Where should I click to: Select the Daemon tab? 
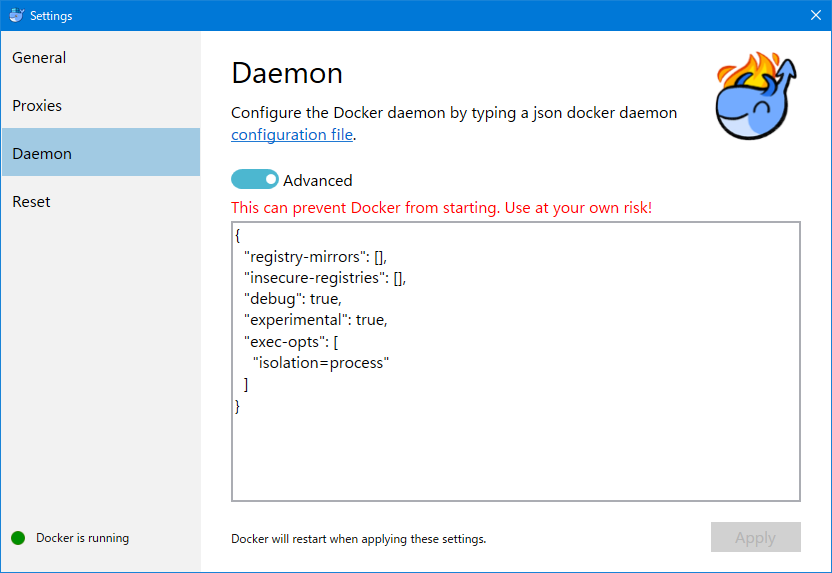(x=101, y=153)
